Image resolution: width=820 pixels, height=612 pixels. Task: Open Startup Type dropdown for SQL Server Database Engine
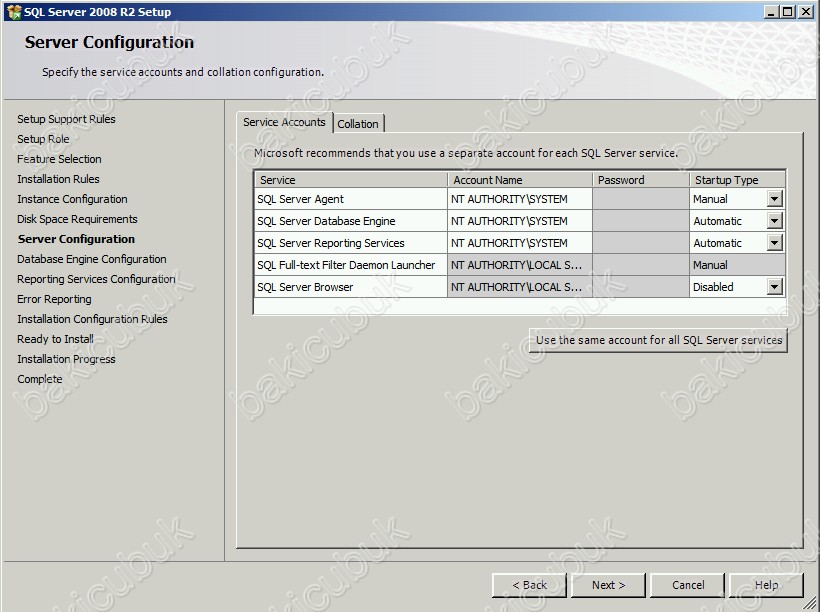coord(775,221)
